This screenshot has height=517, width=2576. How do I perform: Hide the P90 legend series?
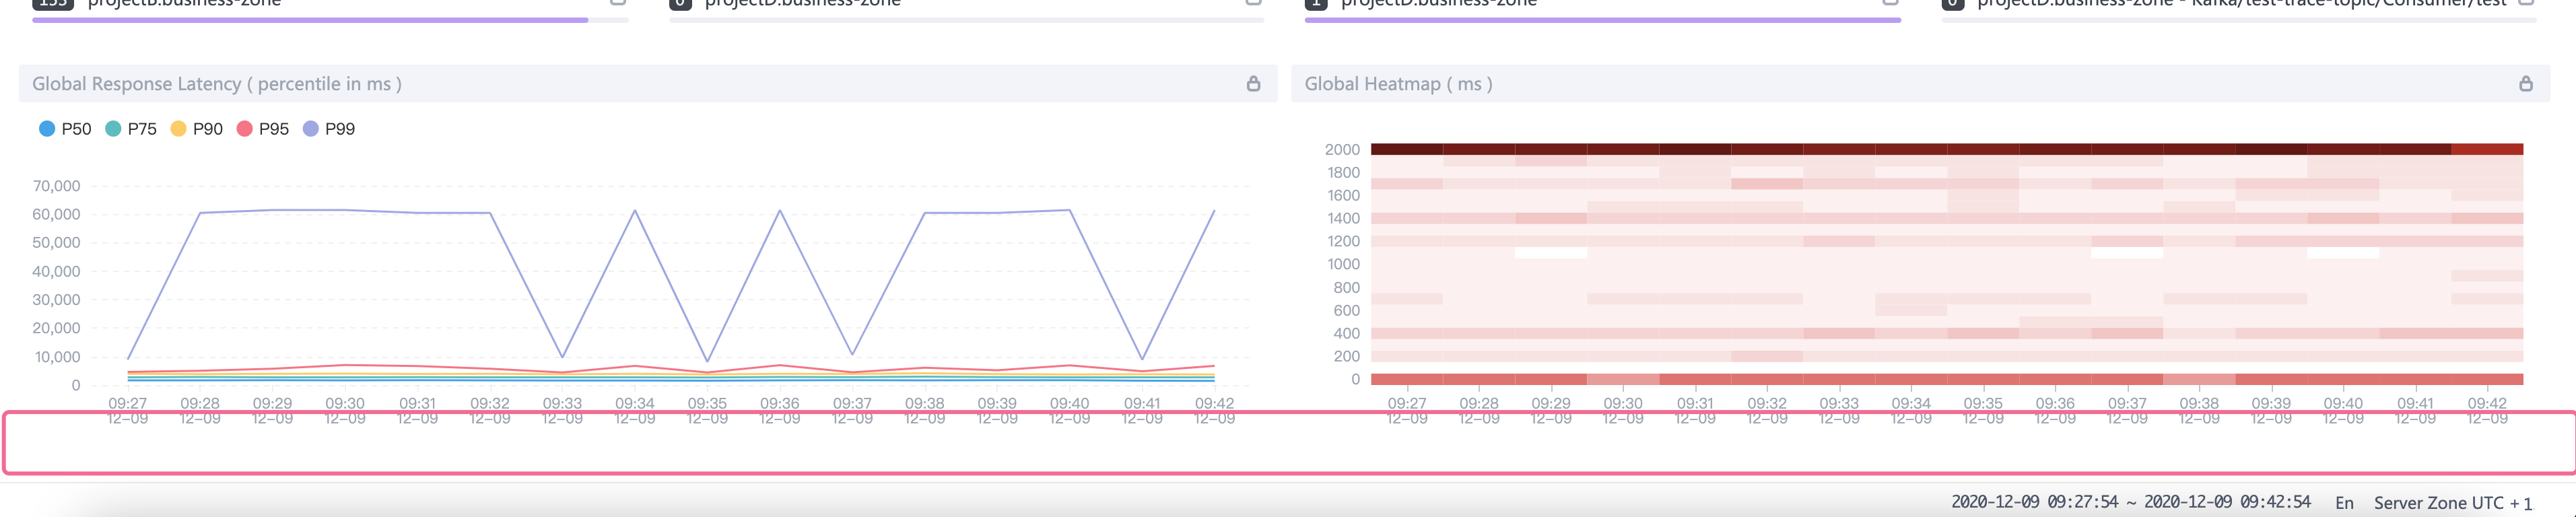pyautogui.click(x=197, y=129)
